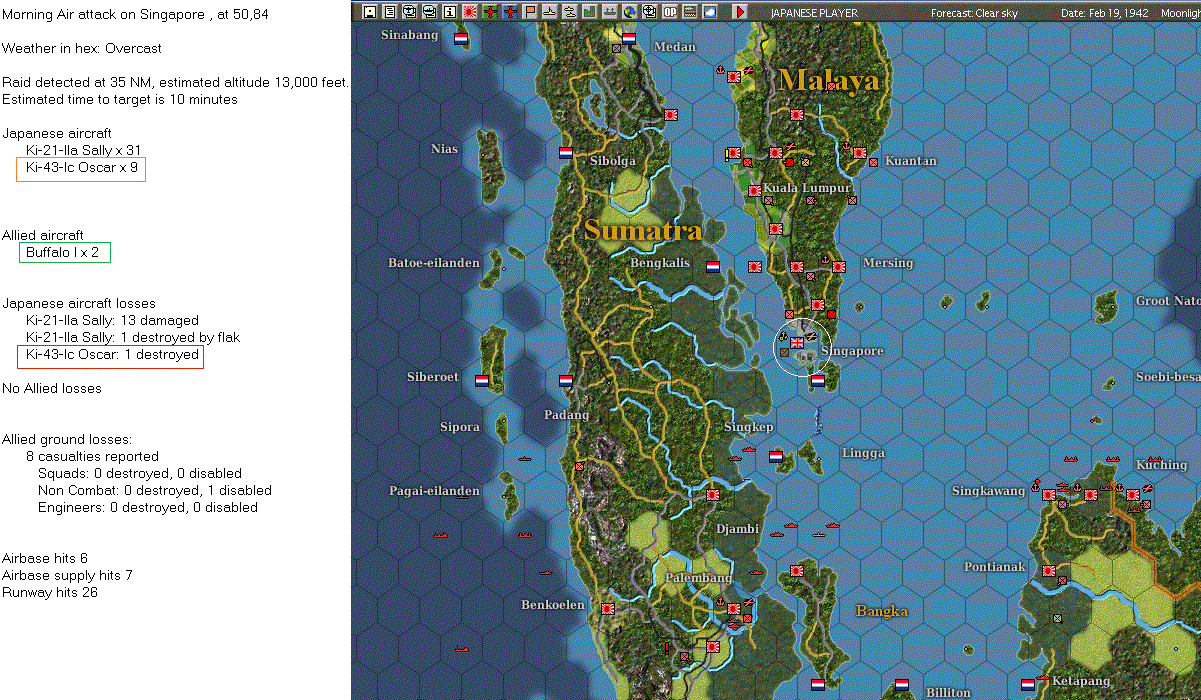Select the Dutch flag base near Sinabang

click(x=462, y=39)
